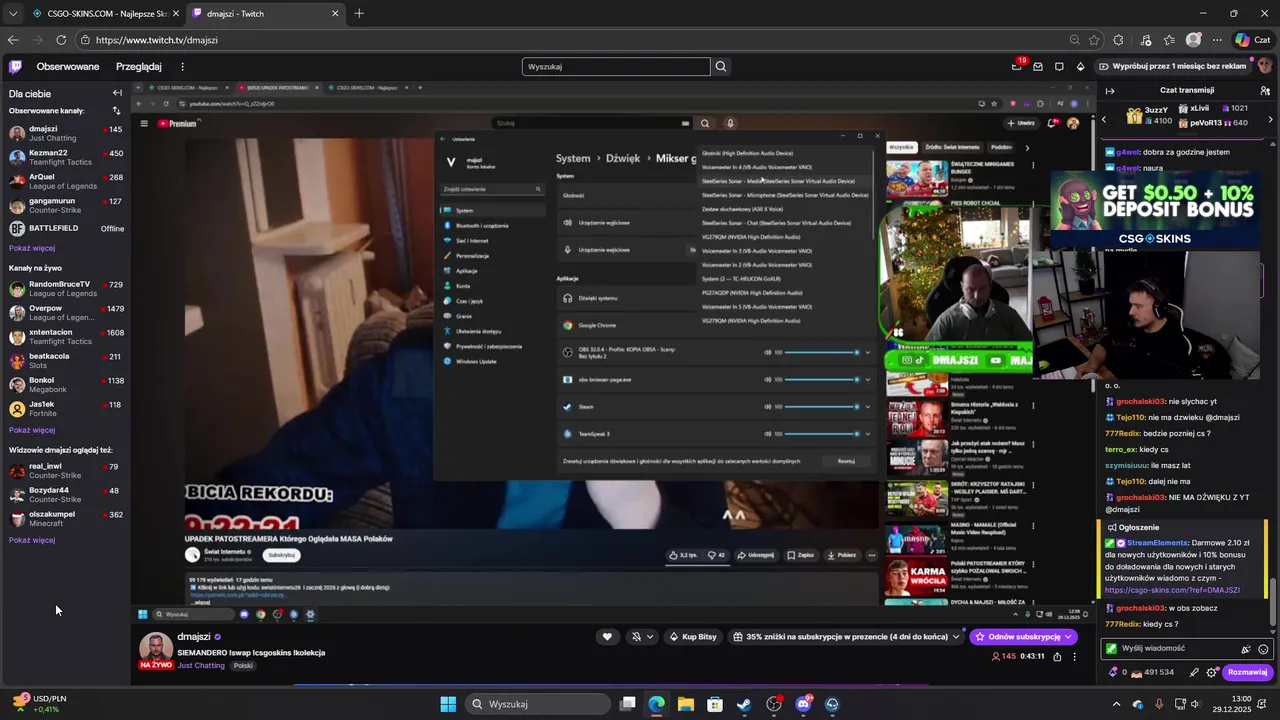Open browser tab list dropdown

pyautogui.click(x=13, y=14)
